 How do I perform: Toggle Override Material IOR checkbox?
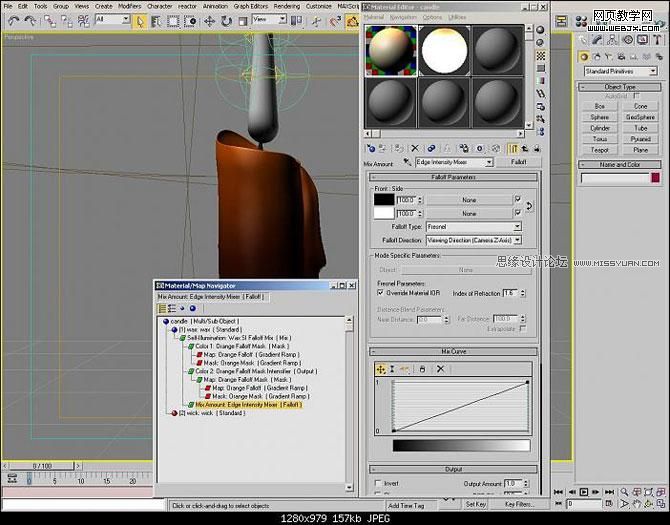tap(380, 293)
